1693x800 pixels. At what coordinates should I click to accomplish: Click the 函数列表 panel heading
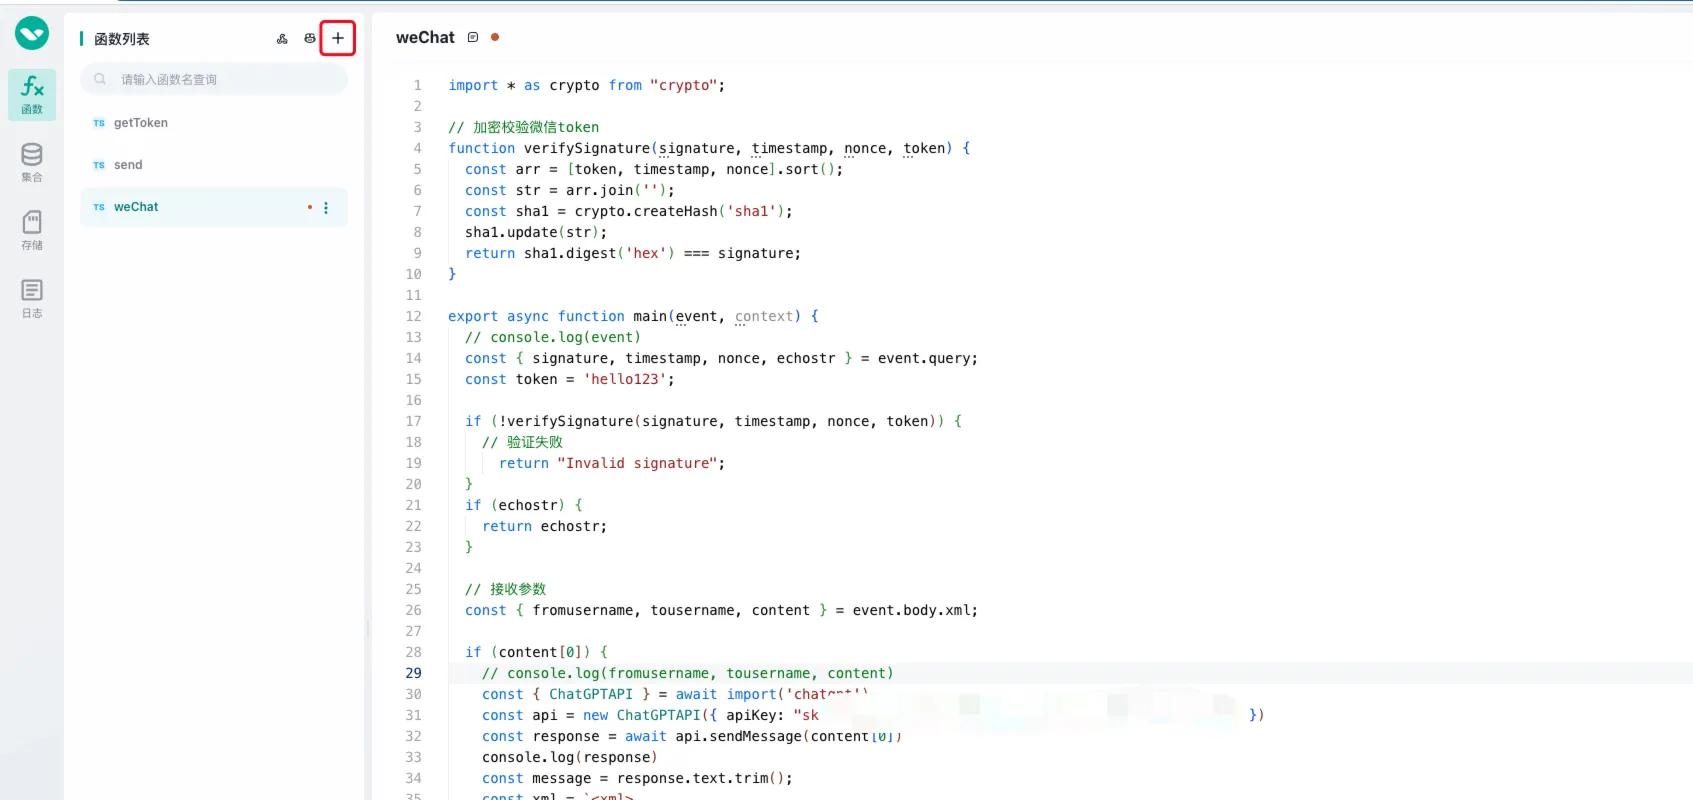coord(122,39)
